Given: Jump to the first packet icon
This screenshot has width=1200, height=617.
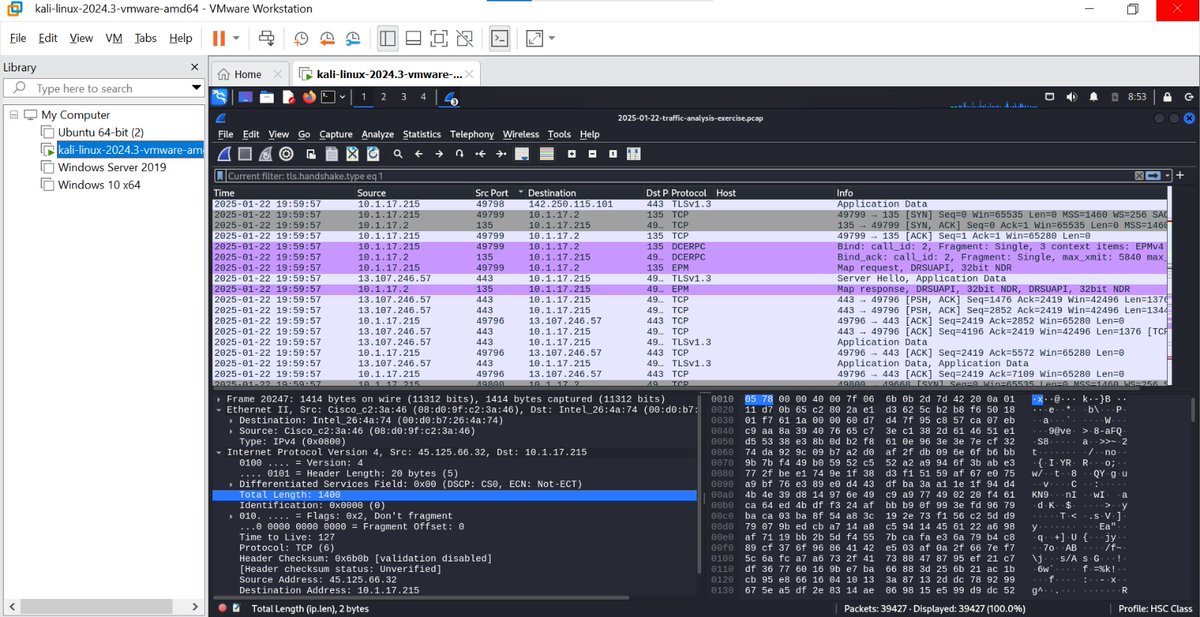Looking at the screenshot, I should 480,154.
